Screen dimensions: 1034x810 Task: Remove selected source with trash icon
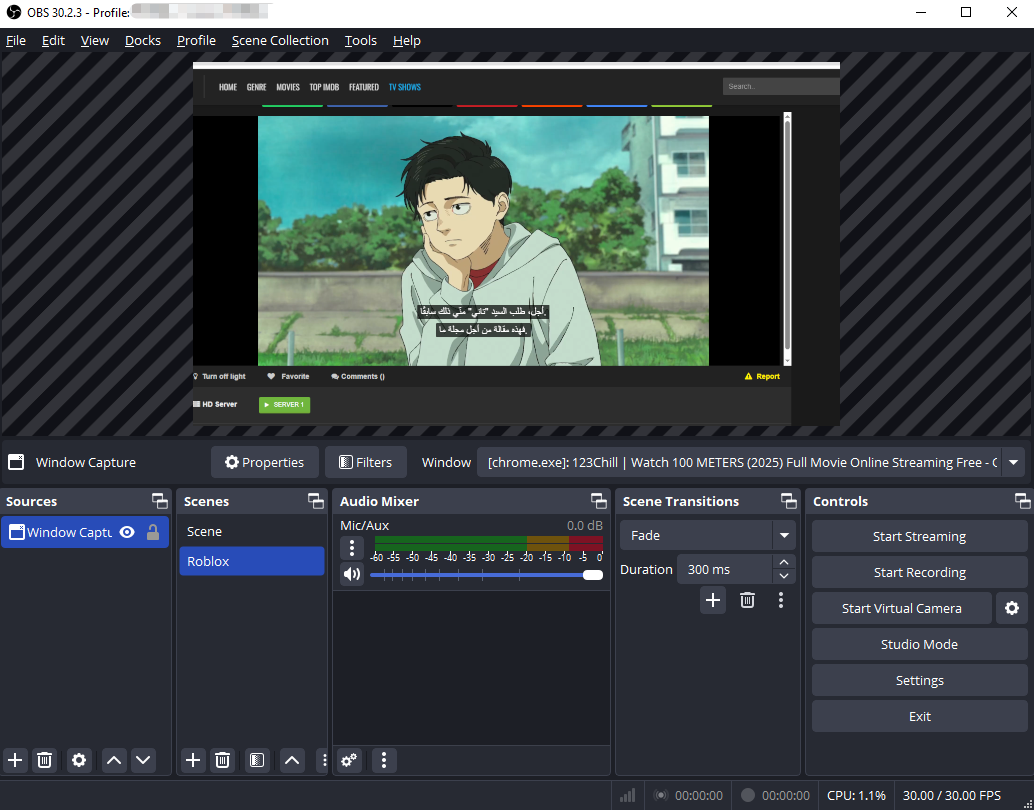tap(44, 760)
